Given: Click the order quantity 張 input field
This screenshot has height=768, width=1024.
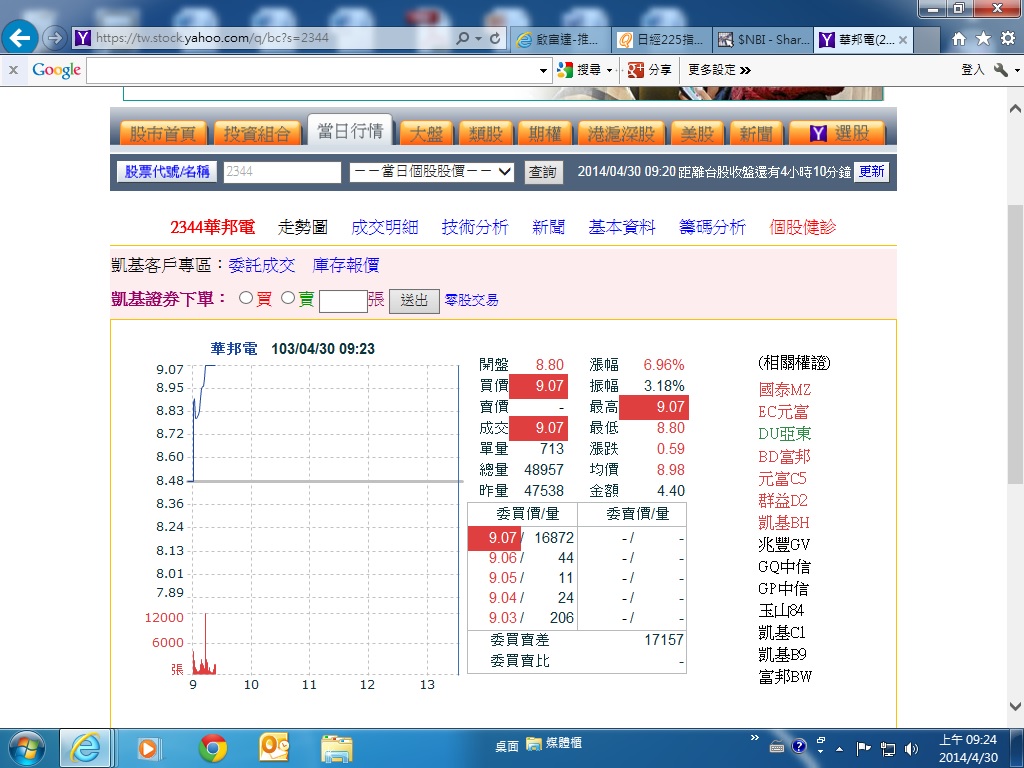Looking at the screenshot, I should point(343,301).
